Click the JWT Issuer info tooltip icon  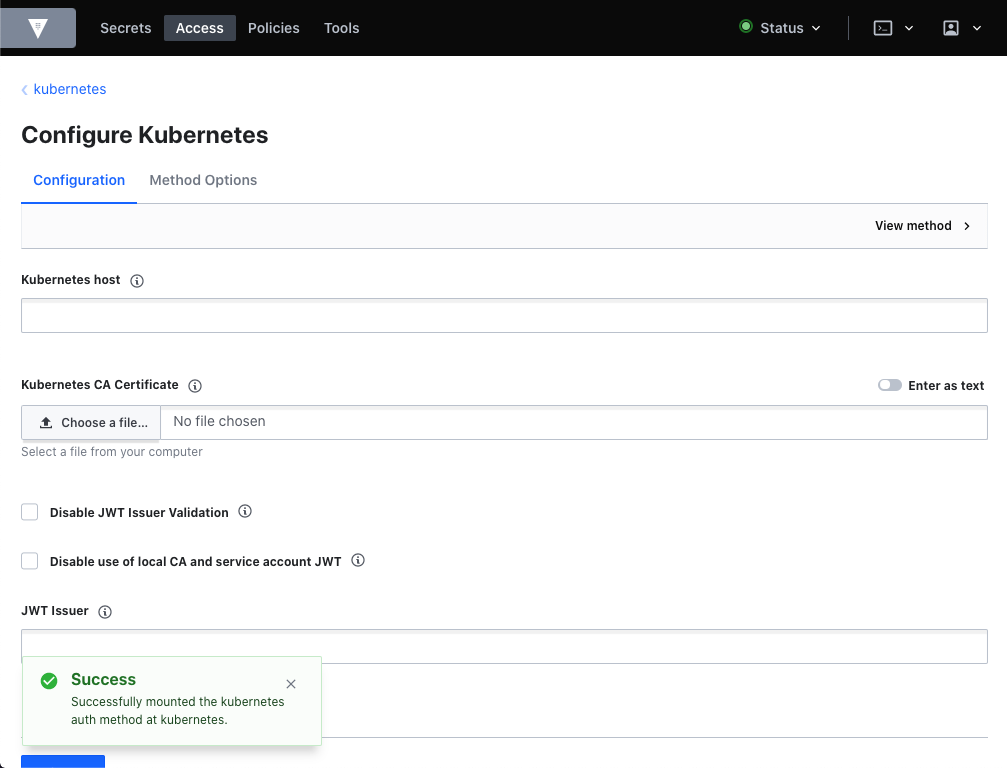pyautogui.click(x=105, y=611)
